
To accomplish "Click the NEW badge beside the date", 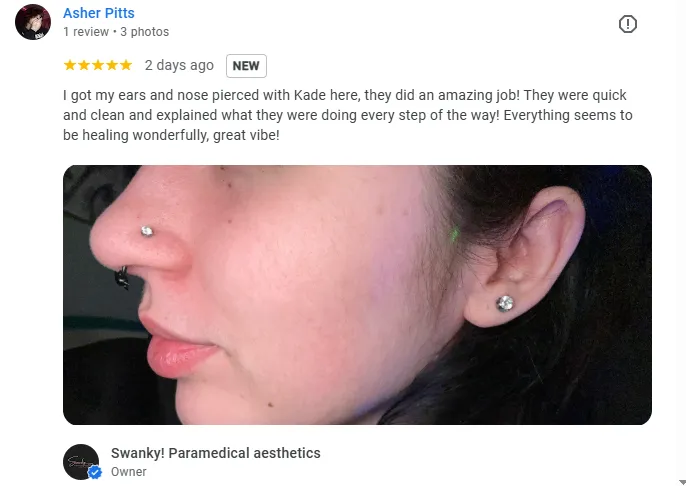I will (x=246, y=66).
